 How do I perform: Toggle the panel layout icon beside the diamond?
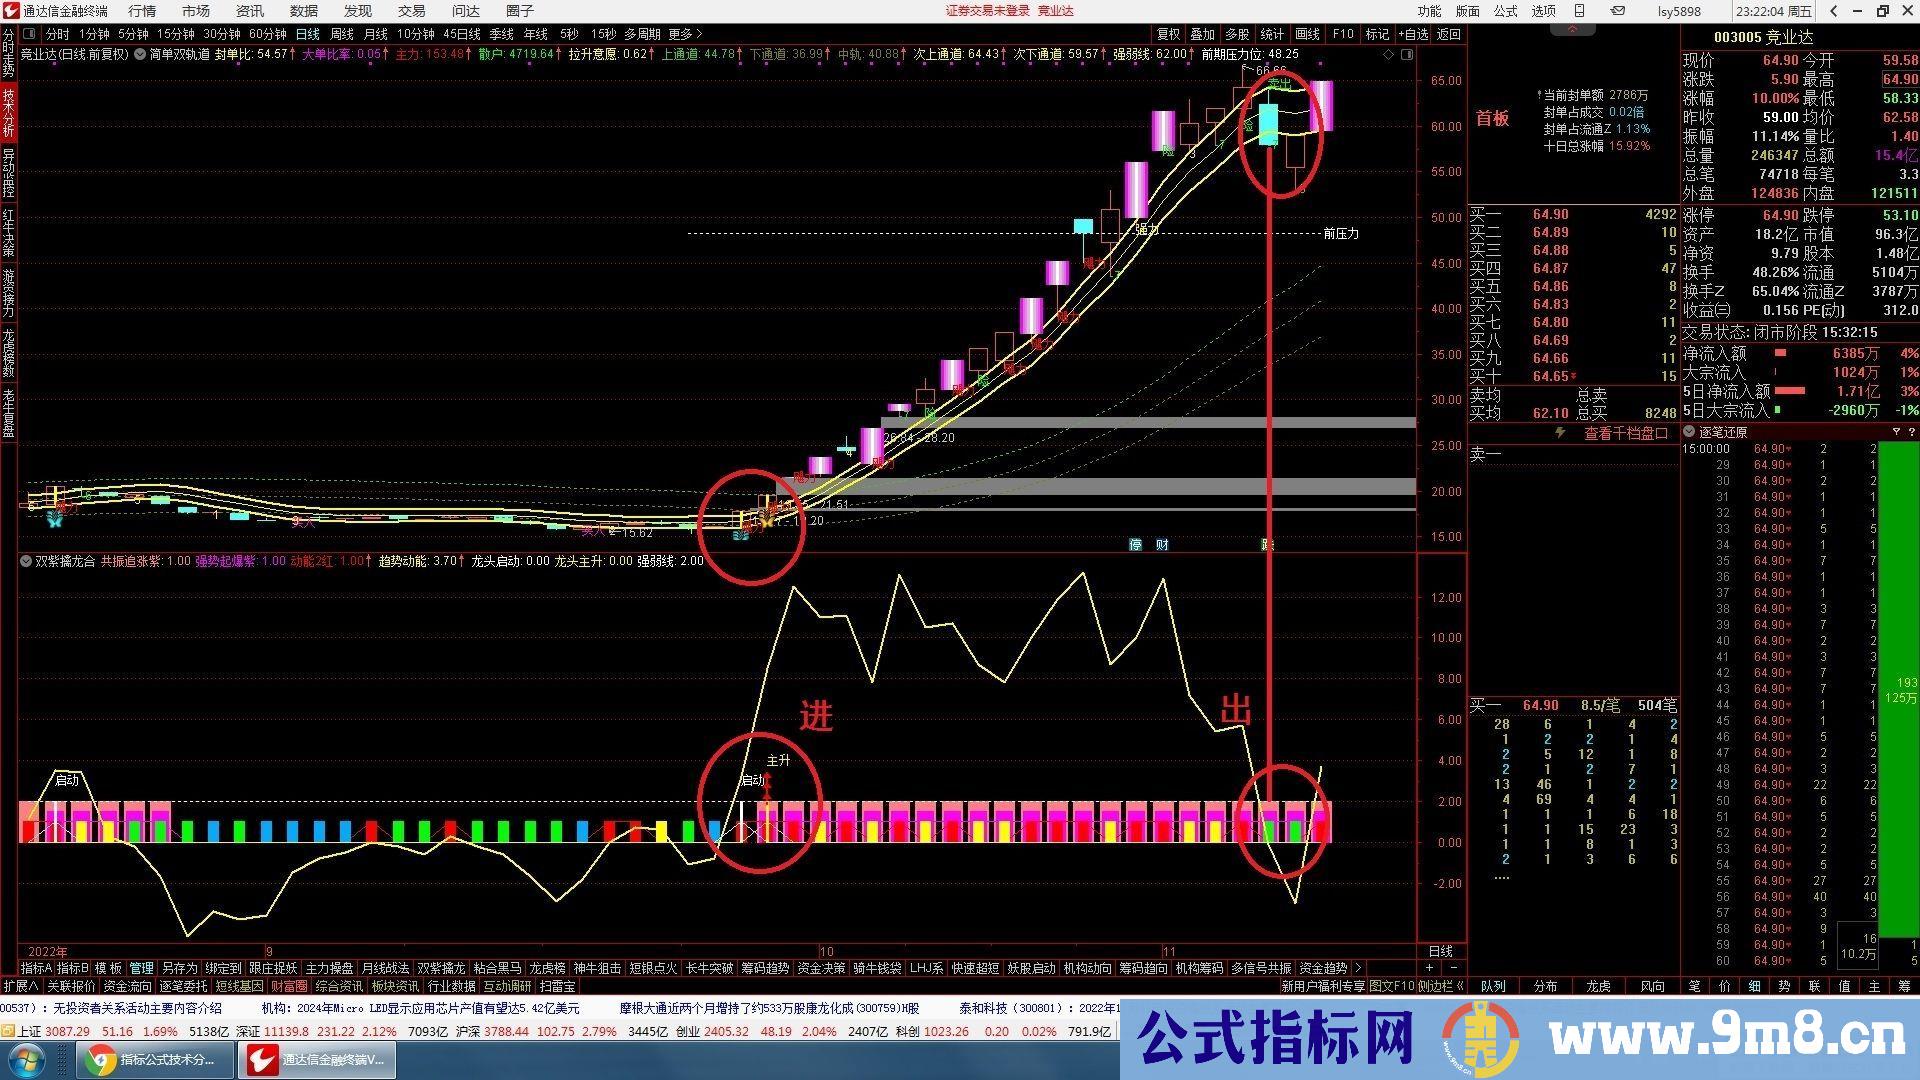point(1407,54)
